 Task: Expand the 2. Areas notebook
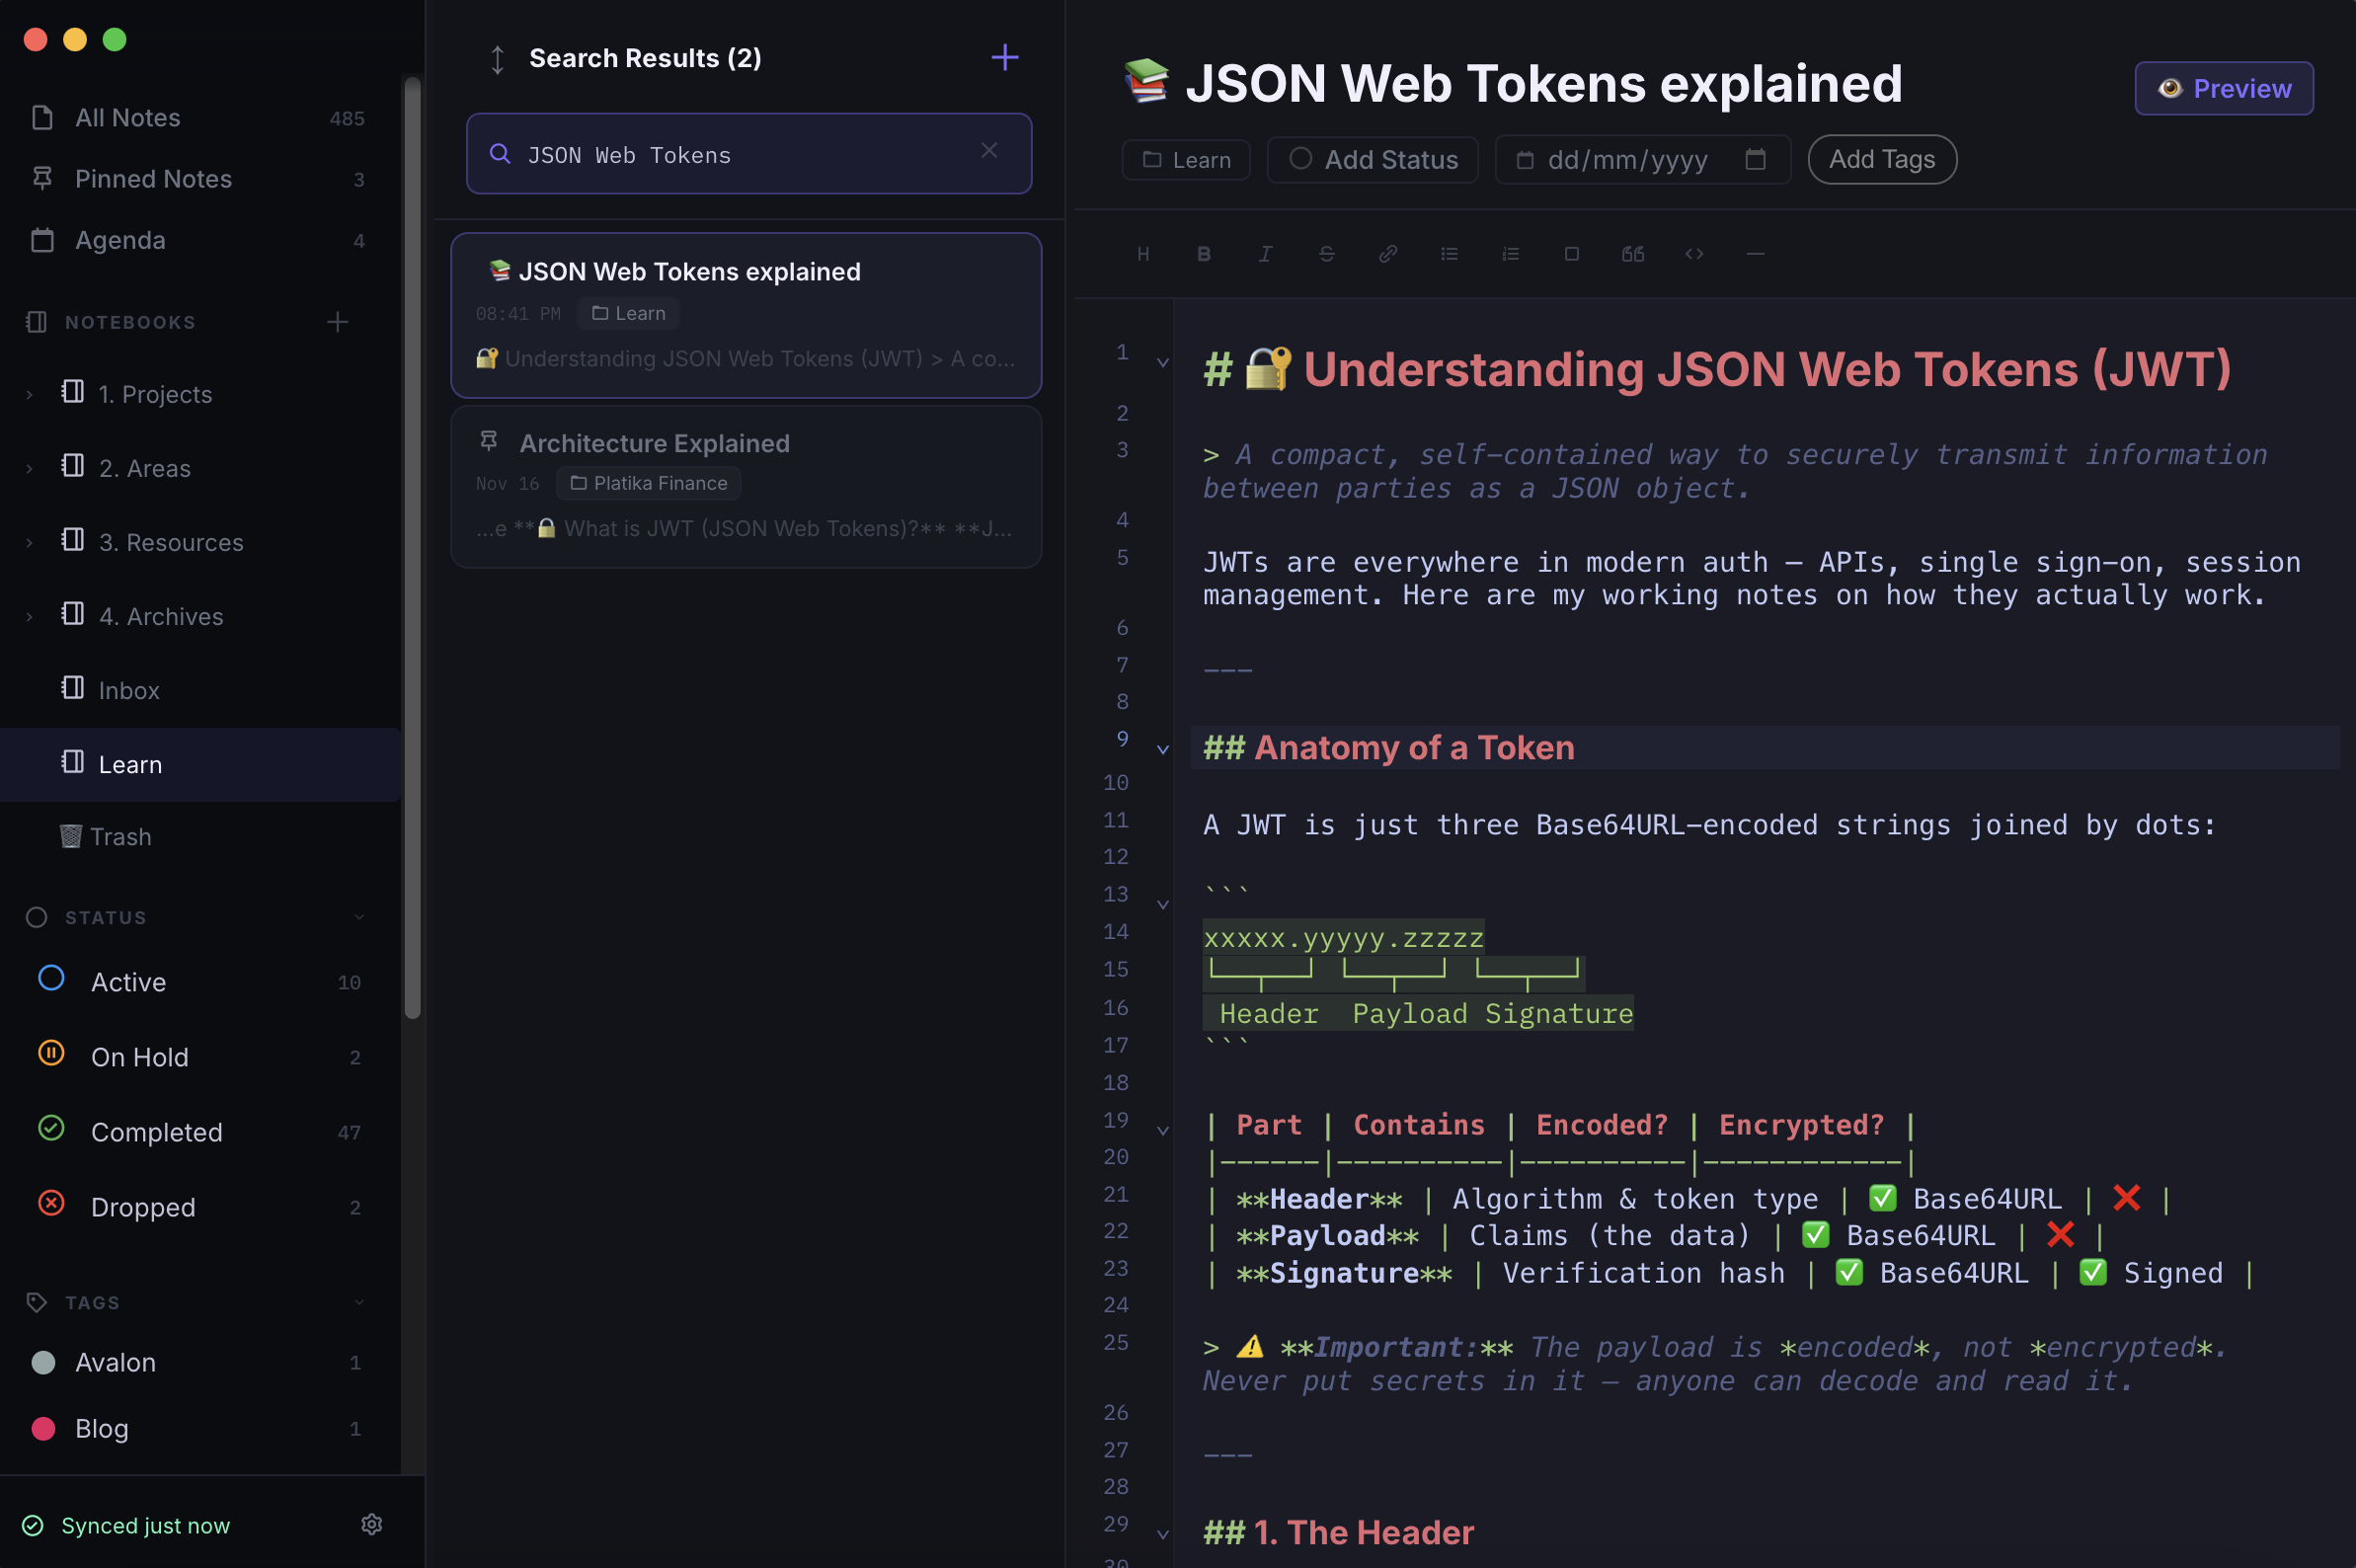click(x=29, y=469)
